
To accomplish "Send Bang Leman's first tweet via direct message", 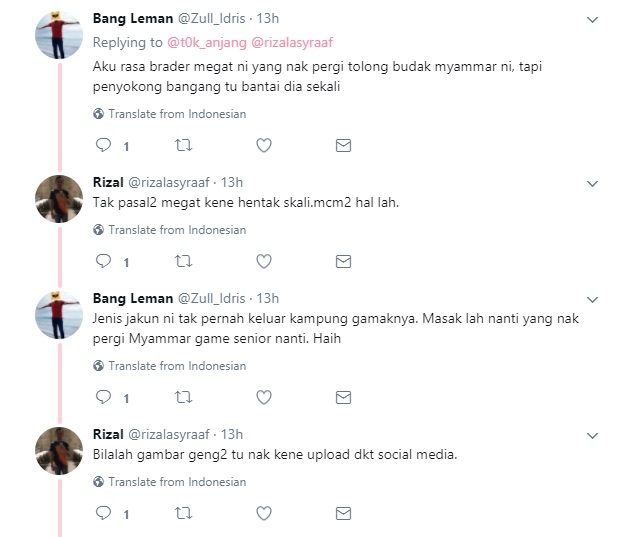I will pos(343,146).
